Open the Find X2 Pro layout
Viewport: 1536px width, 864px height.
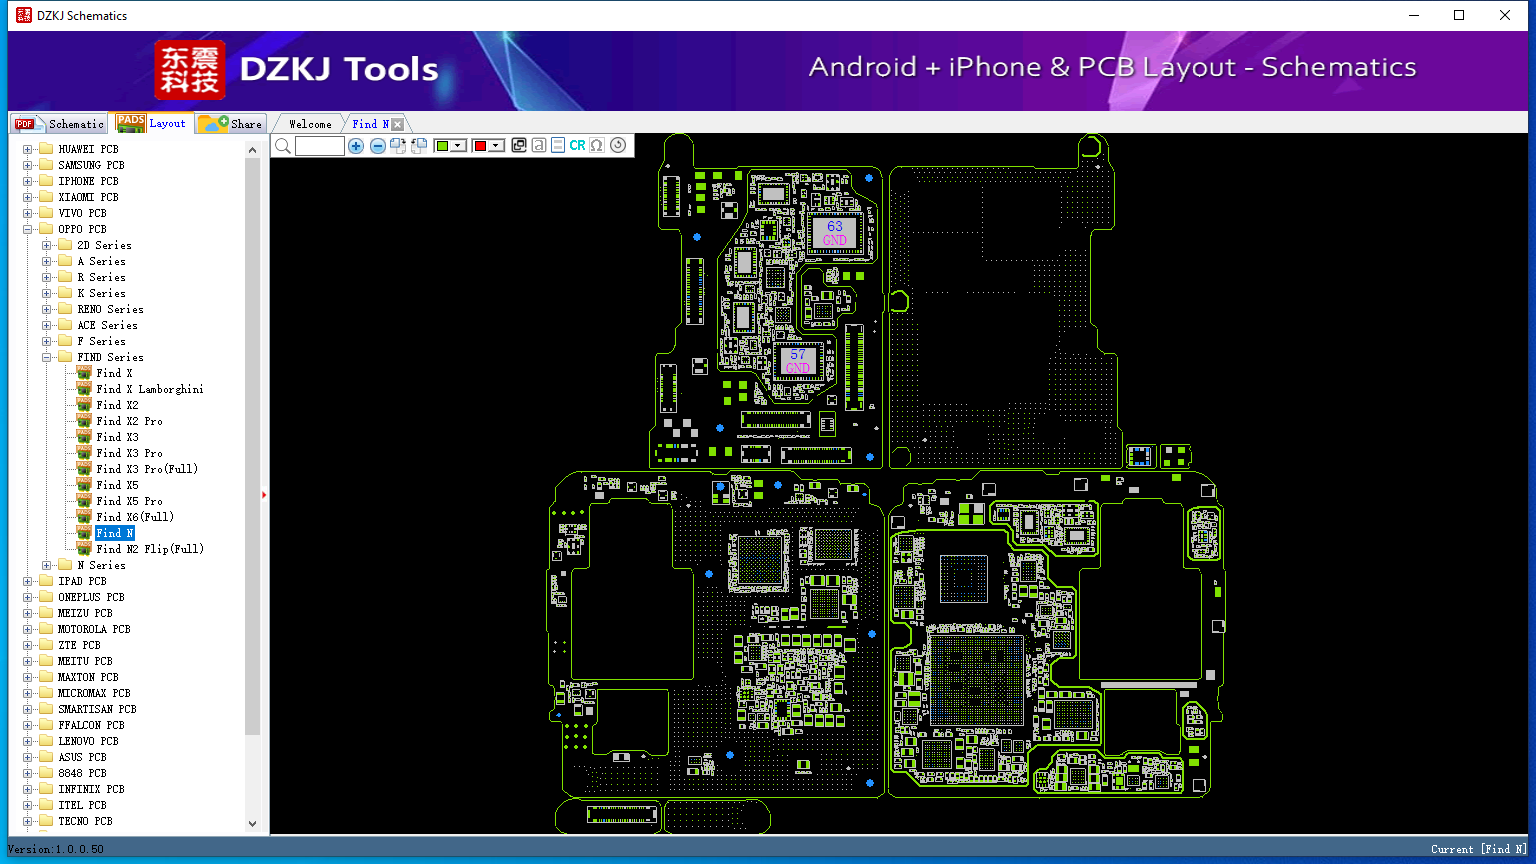click(x=129, y=421)
